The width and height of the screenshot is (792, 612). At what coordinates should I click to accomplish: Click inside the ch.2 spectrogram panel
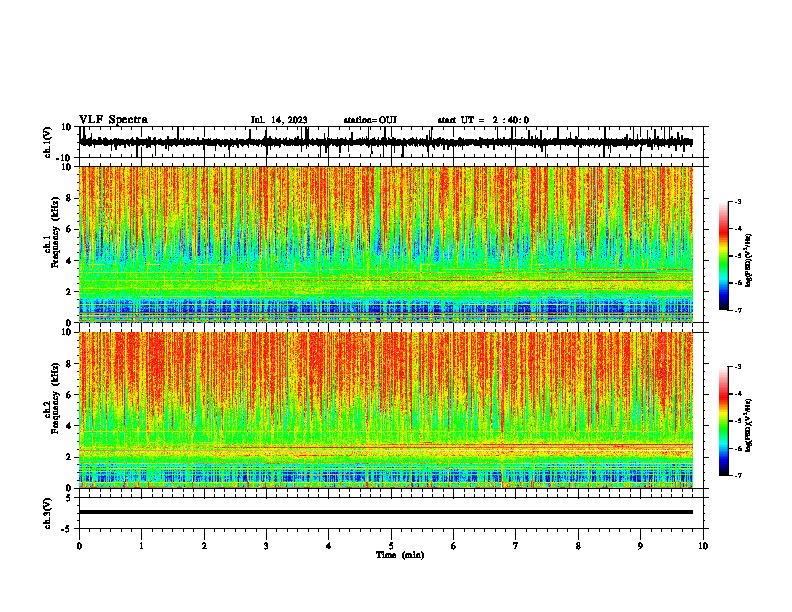pyautogui.click(x=386, y=410)
